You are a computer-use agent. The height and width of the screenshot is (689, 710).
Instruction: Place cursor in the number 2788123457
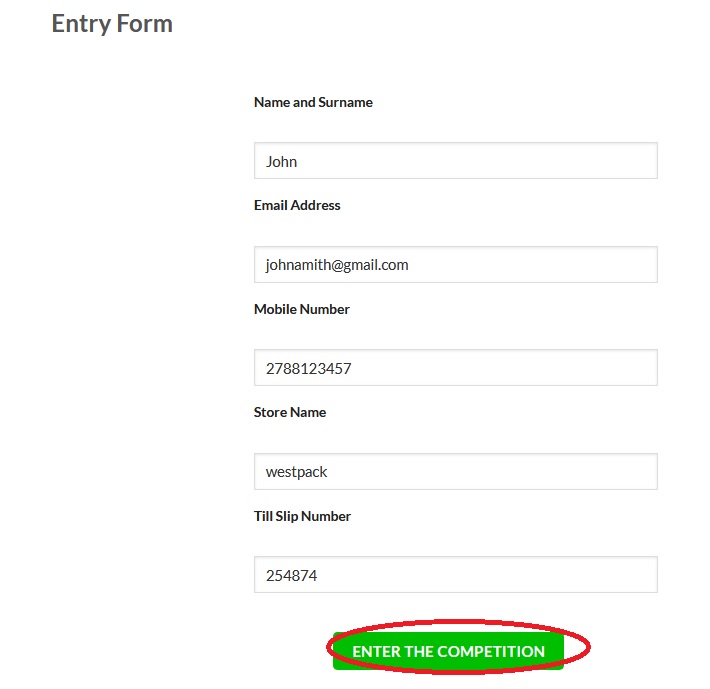(309, 368)
